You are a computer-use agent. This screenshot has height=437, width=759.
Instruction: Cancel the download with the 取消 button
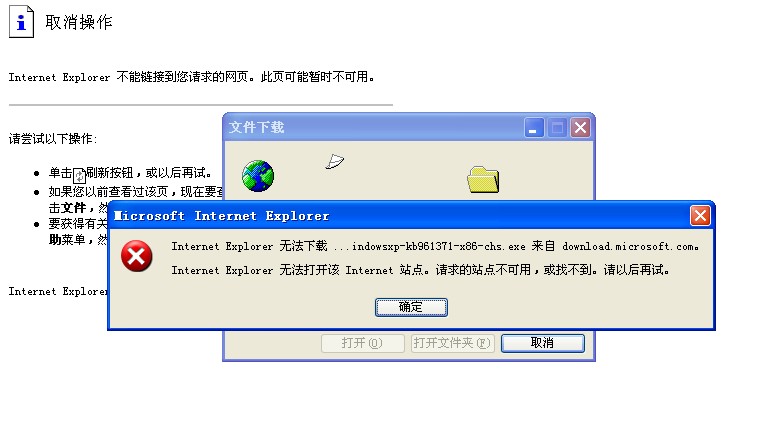(x=543, y=343)
